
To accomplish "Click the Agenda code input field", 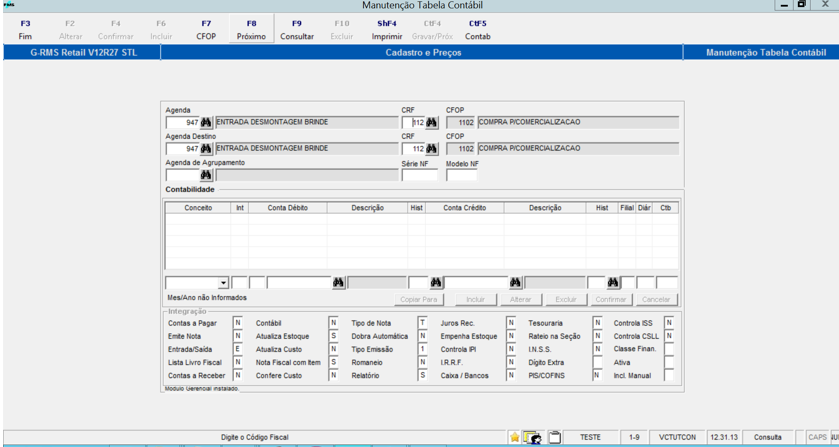I will click(x=182, y=123).
